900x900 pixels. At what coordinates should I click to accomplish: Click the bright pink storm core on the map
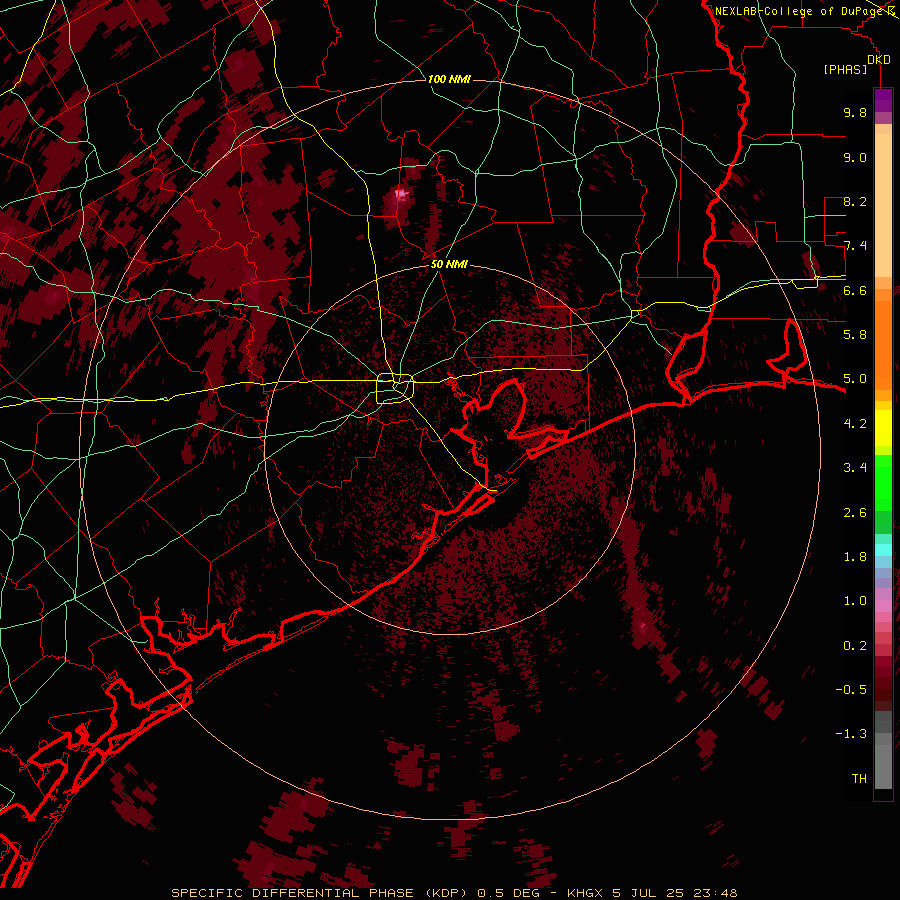pyautogui.click(x=401, y=195)
